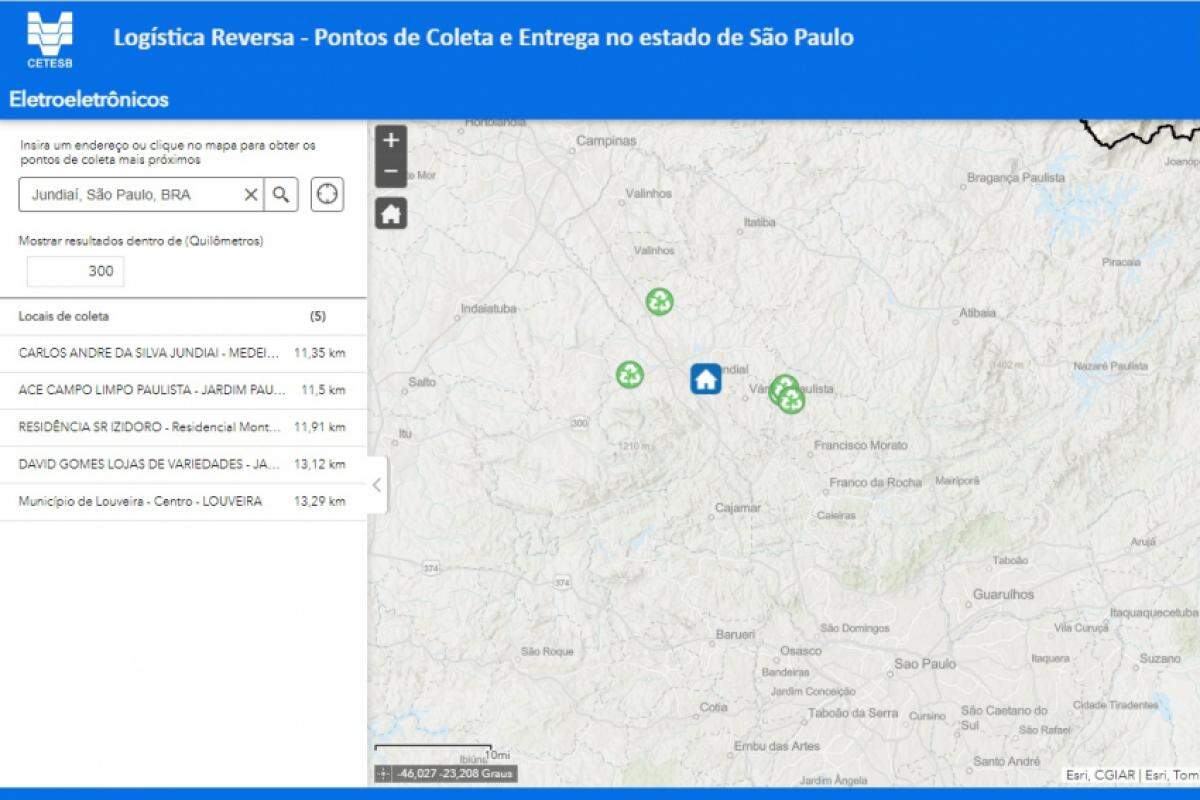Open ACE CAMPO LIMPO PAULISTA result
This screenshot has height=800, width=1200.
click(183, 390)
